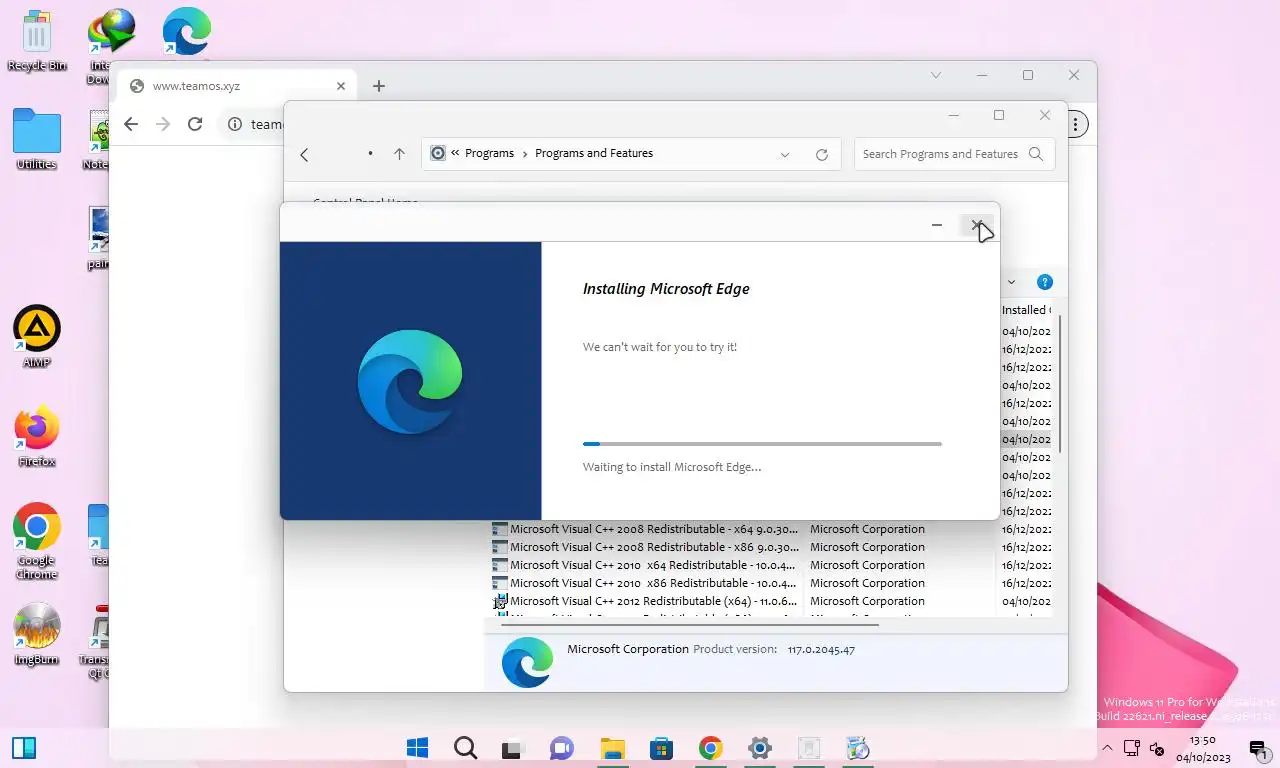Go back in the Control Panel window
The image size is (1280, 768).
coord(305,154)
